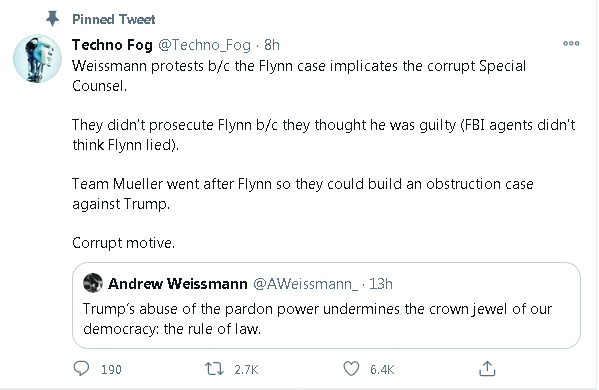The height and width of the screenshot is (390, 599).
Task: Open Techno Fog profile avatar
Action: point(37,58)
